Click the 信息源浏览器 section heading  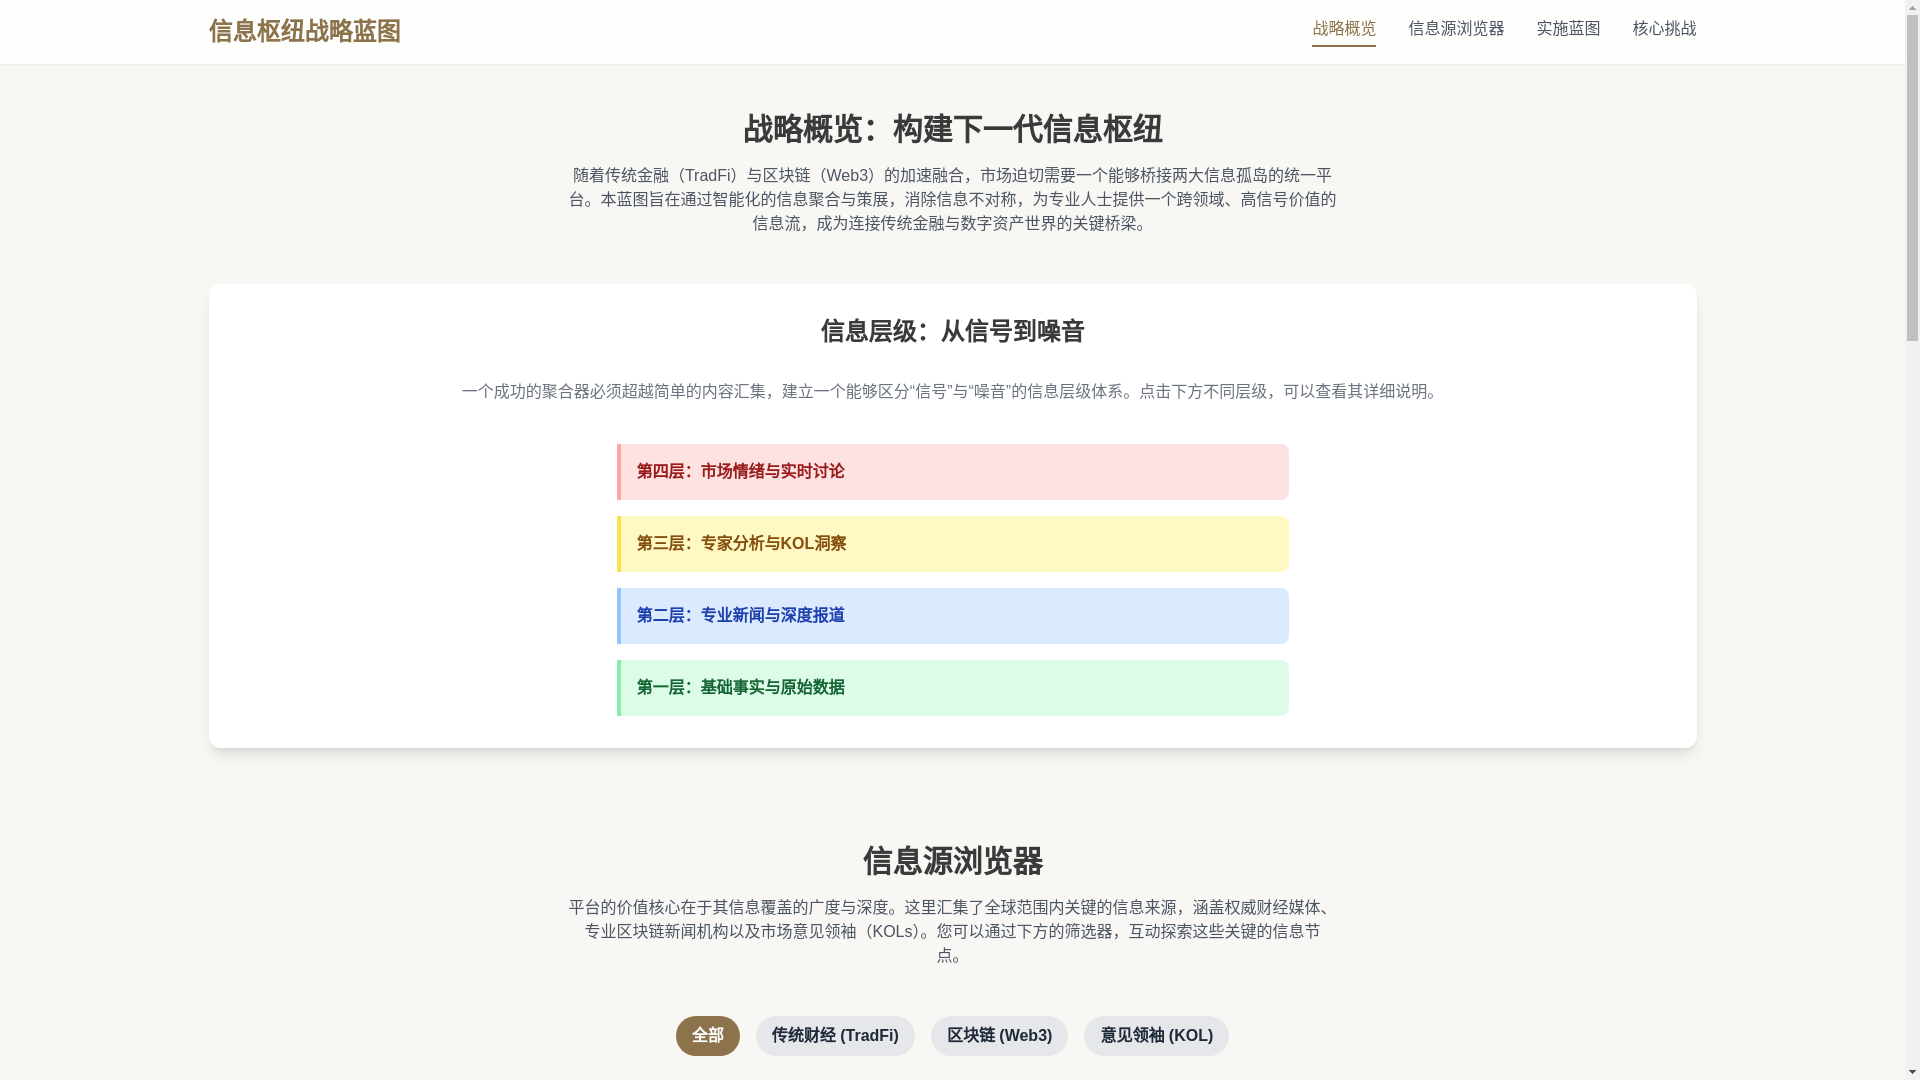pyautogui.click(x=952, y=861)
